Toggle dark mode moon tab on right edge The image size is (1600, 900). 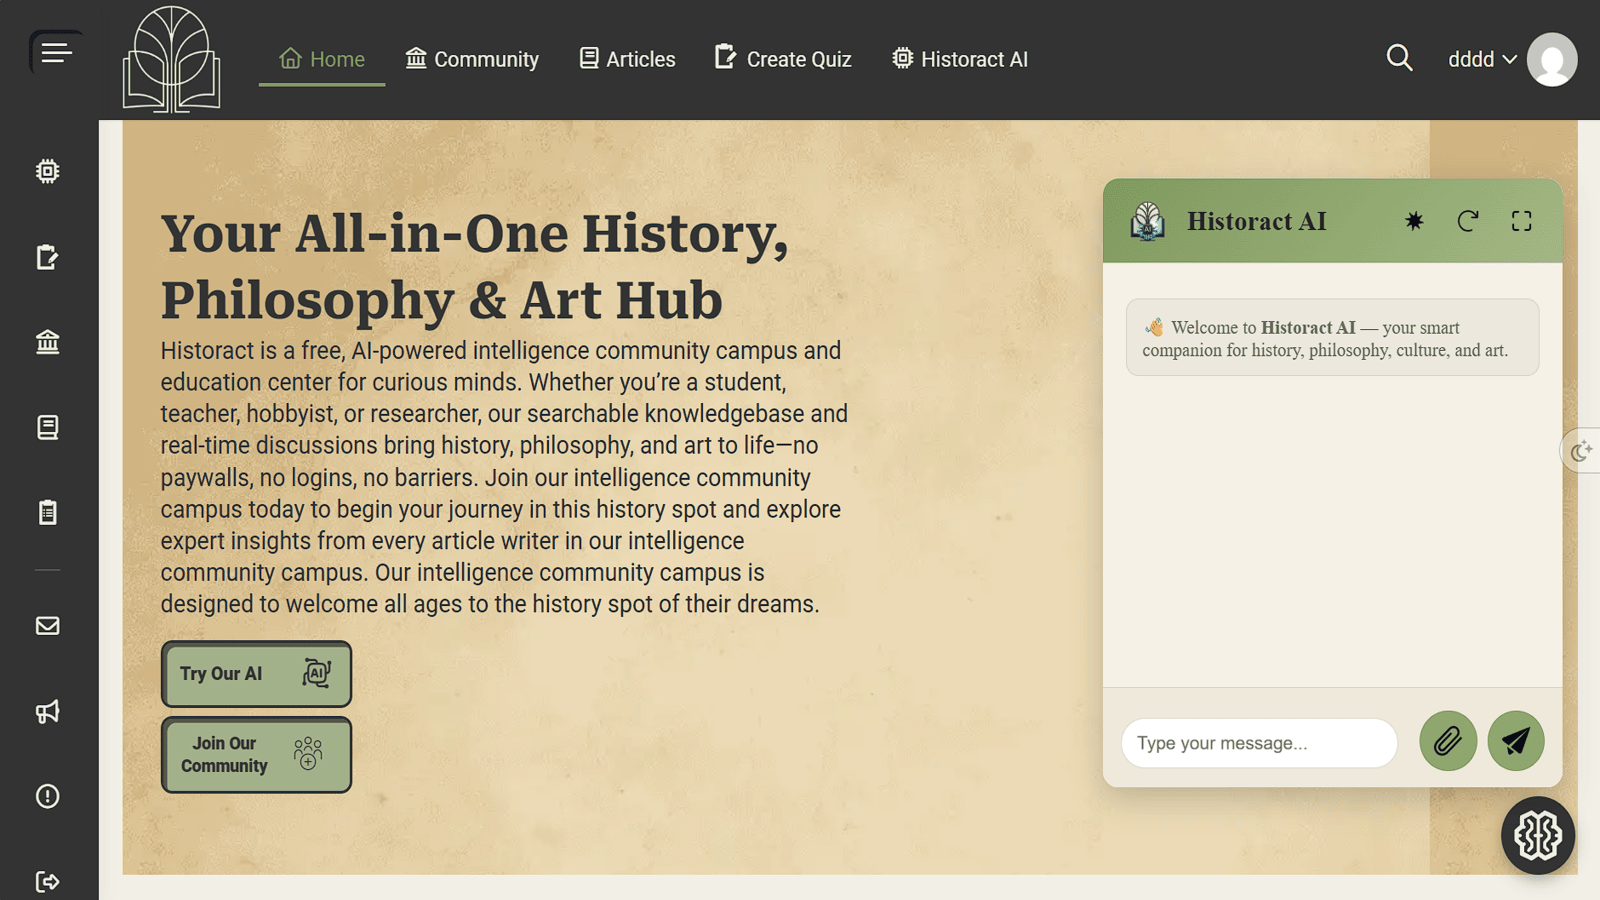click(1581, 452)
